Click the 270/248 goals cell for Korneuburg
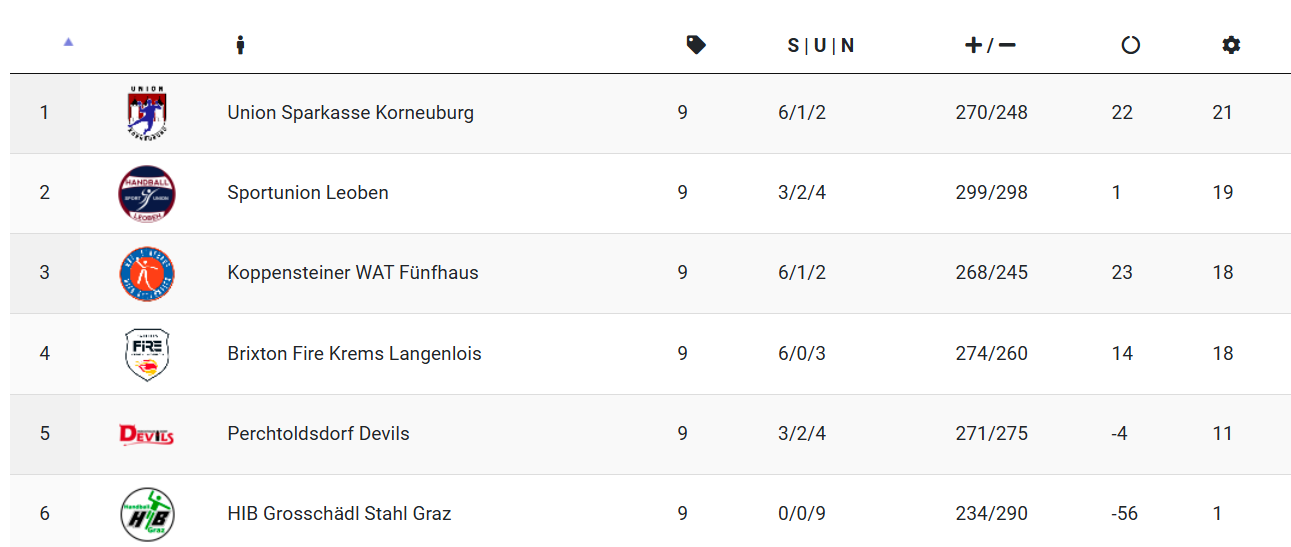Viewport: 1291px width, 547px height. (x=991, y=112)
